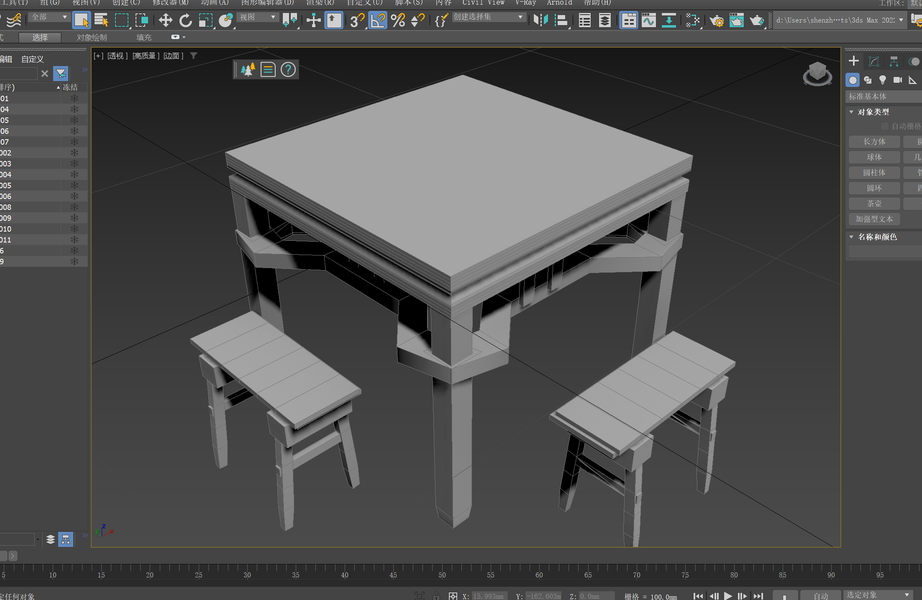Create a 茶壶 teapot primitive
The image size is (922, 600).
pyautogui.click(x=874, y=204)
